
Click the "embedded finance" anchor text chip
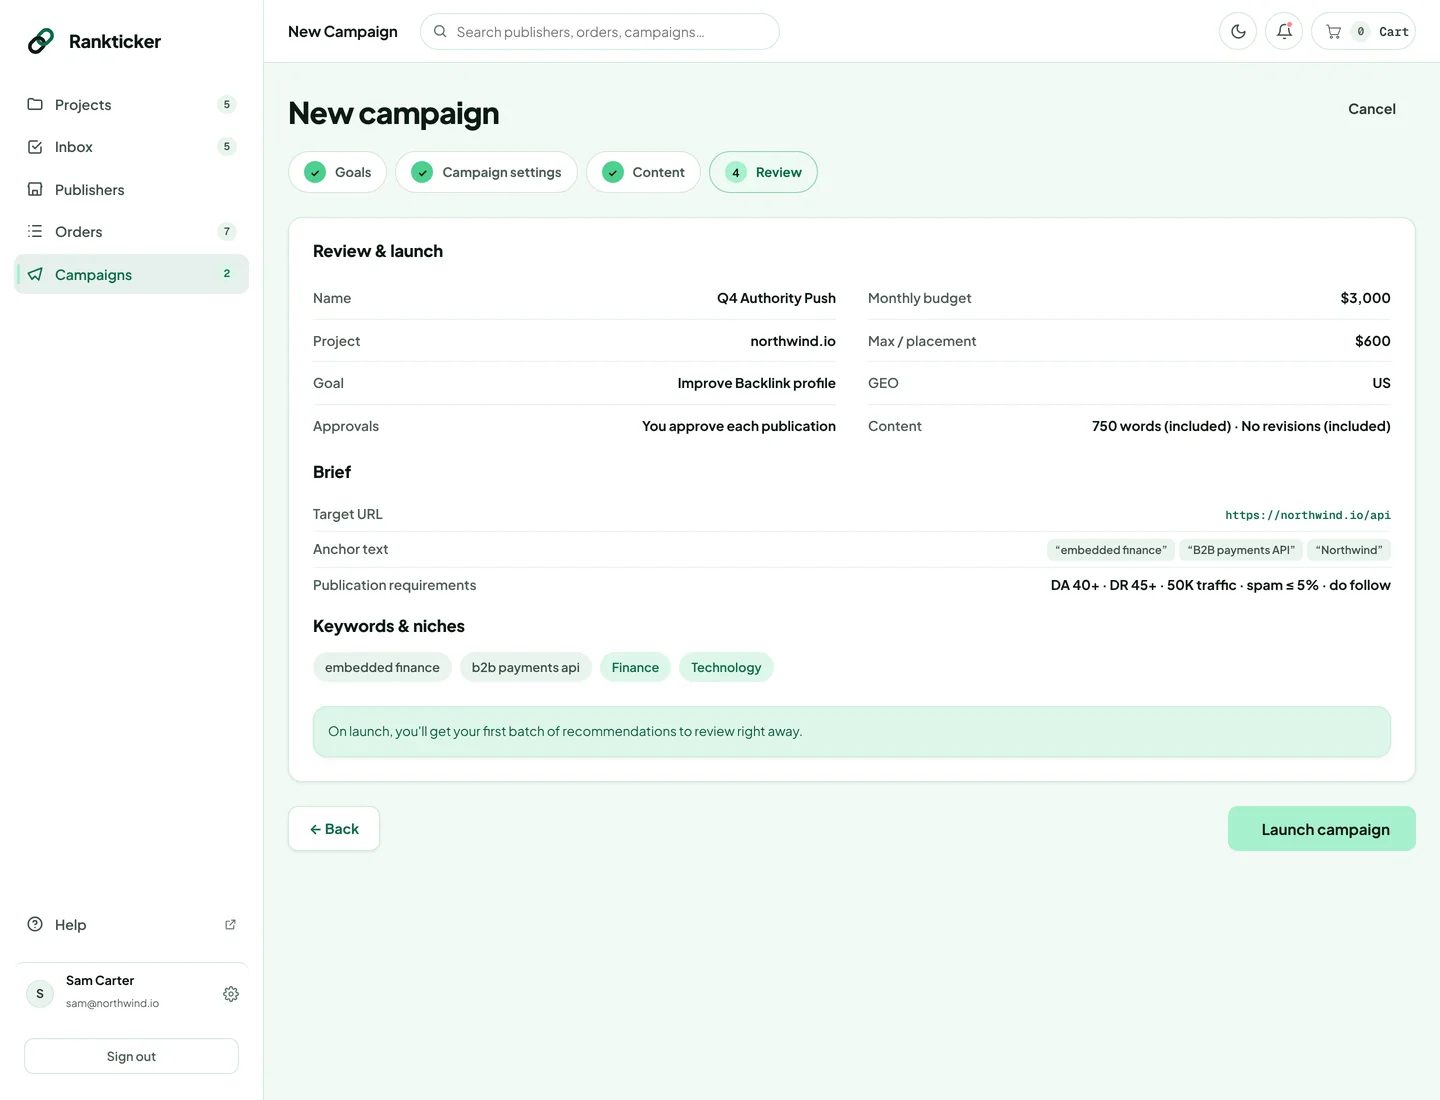pyautogui.click(x=1111, y=550)
